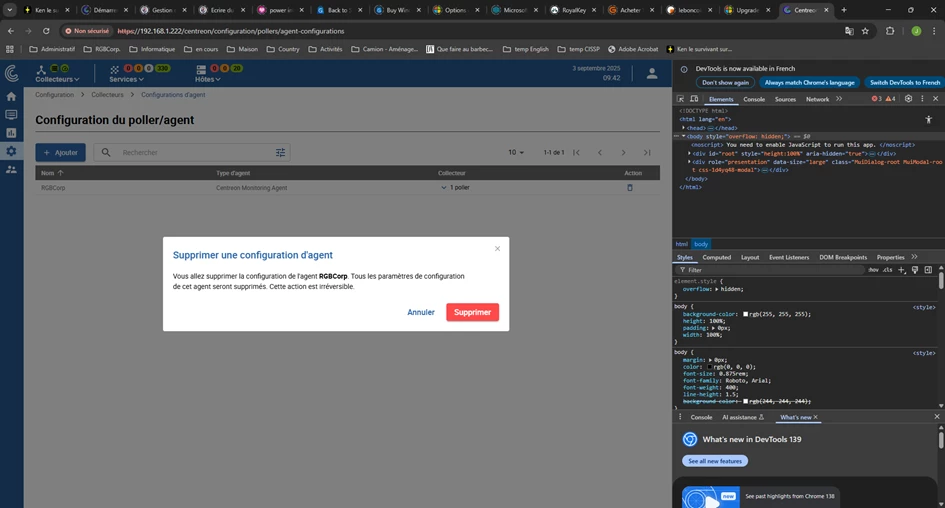Go to next page of table
This screenshot has height=508, width=945.
pyautogui.click(x=623, y=152)
